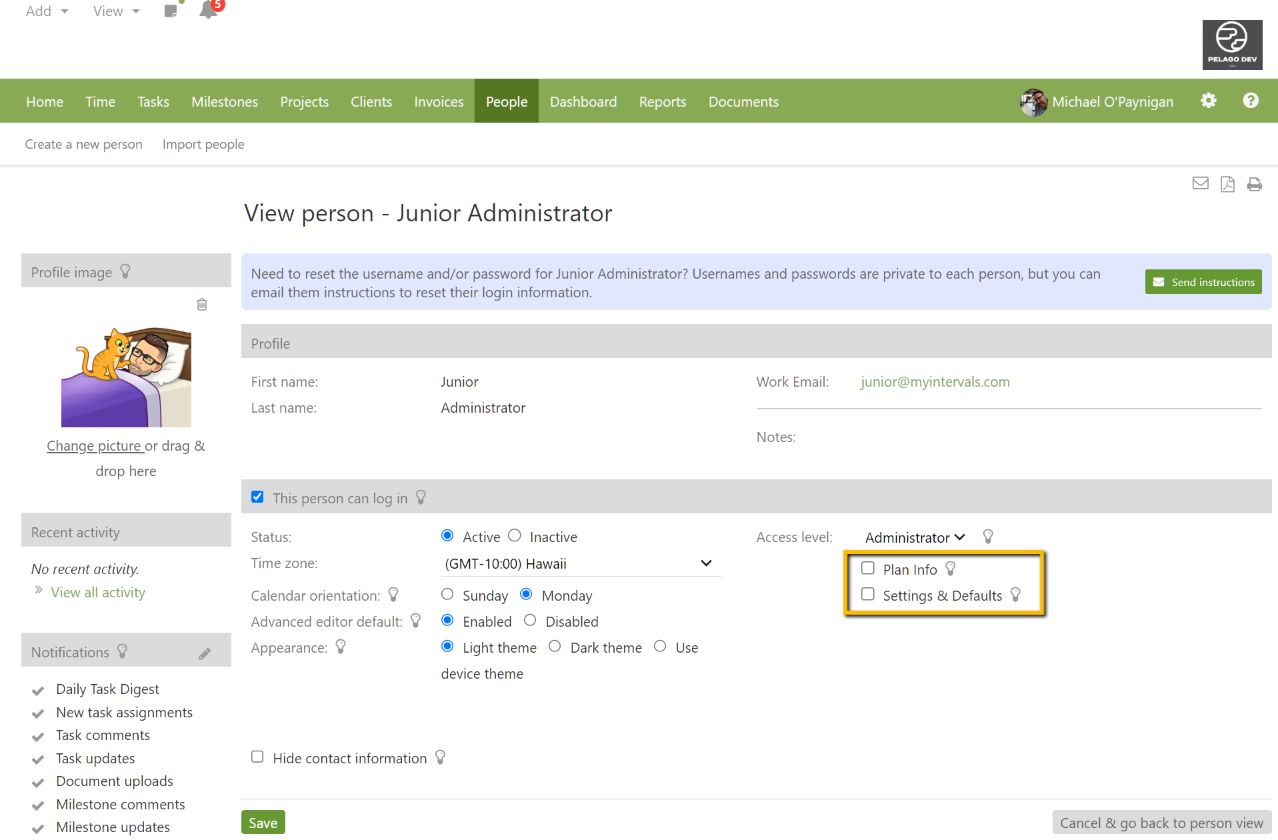Click the Send instructions button
Screen dimensions: 1278x840
(1203, 282)
